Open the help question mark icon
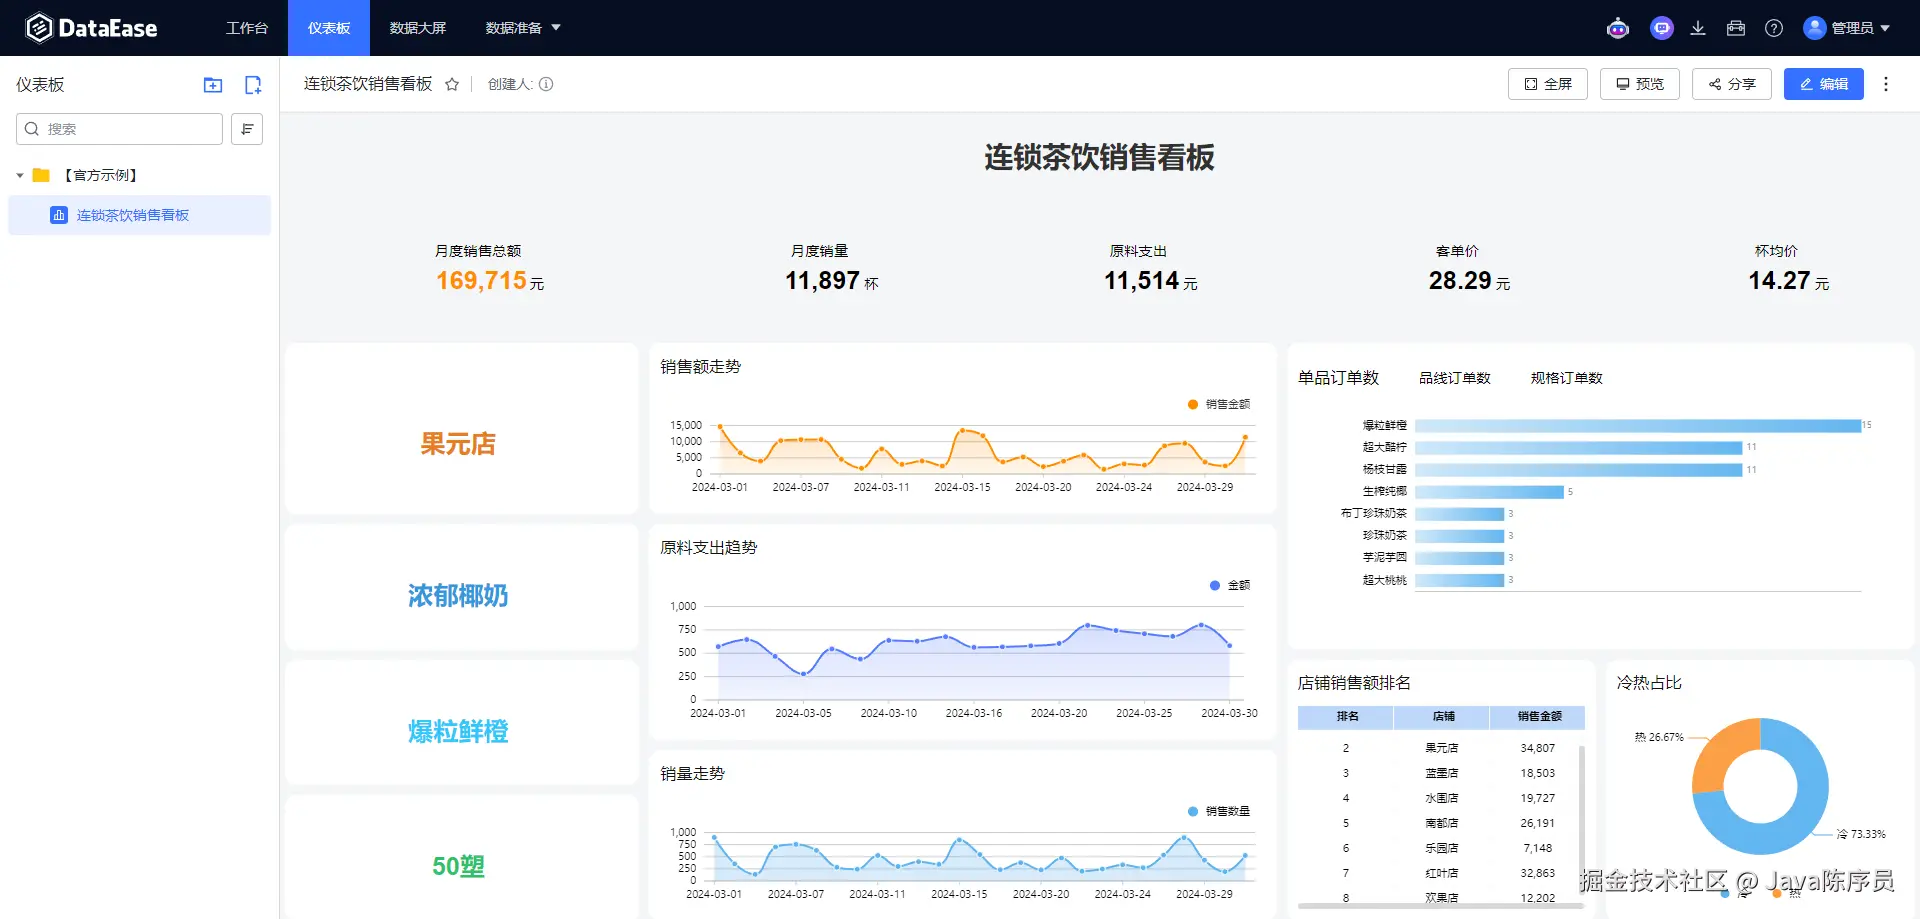Image resolution: width=1920 pixels, height=919 pixels. click(x=1774, y=28)
